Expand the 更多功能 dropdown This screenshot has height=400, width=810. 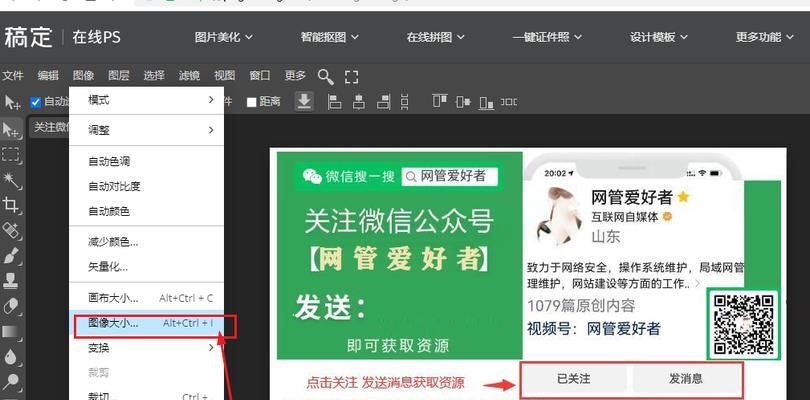pos(765,37)
